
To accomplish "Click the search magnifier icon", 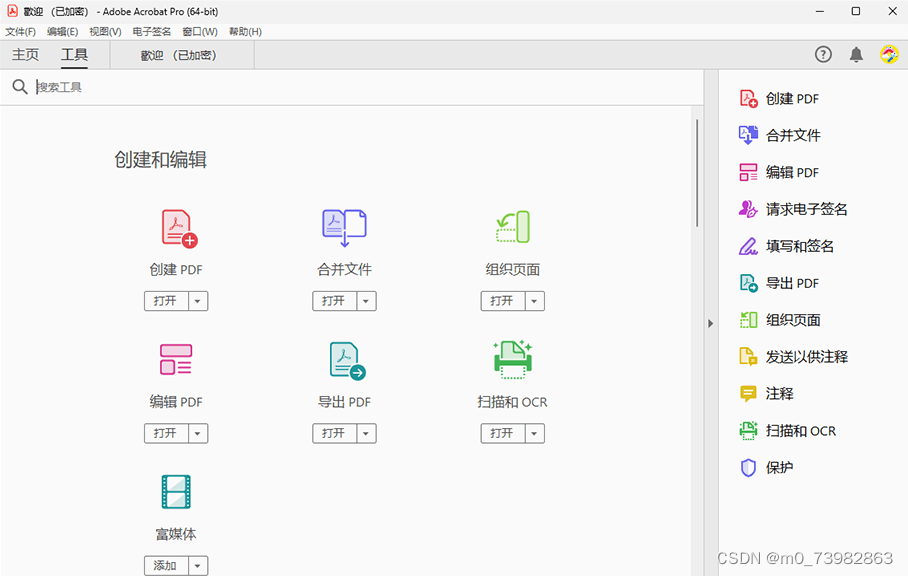I will point(20,87).
